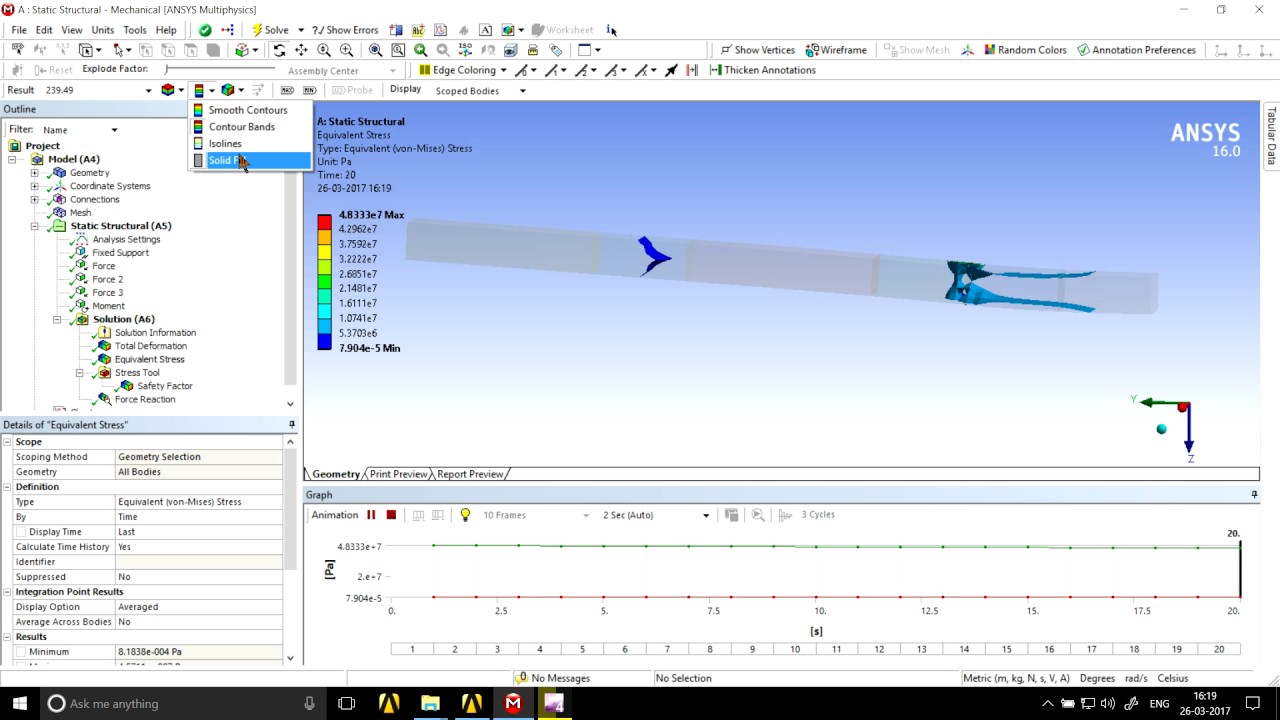
Task: Click Show Errors button
Action: pos(345,30)
